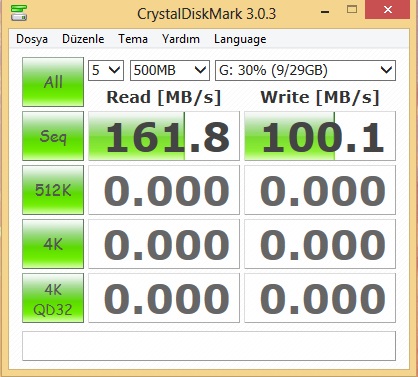The image size is (418, 377).
Task: Open the Yardım menu
Action: coord(181,39)
